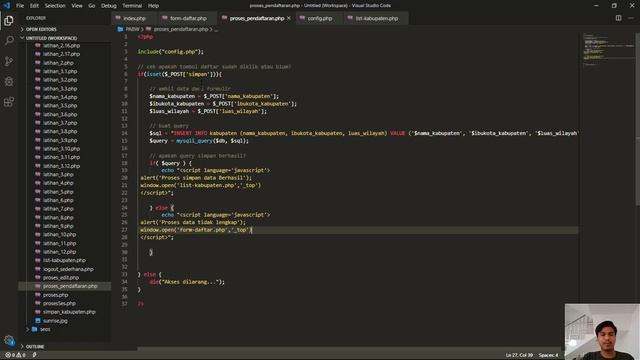The image size is (640, 360).
Task: Open the Run and Debug view icon
Action: (9, 81)
